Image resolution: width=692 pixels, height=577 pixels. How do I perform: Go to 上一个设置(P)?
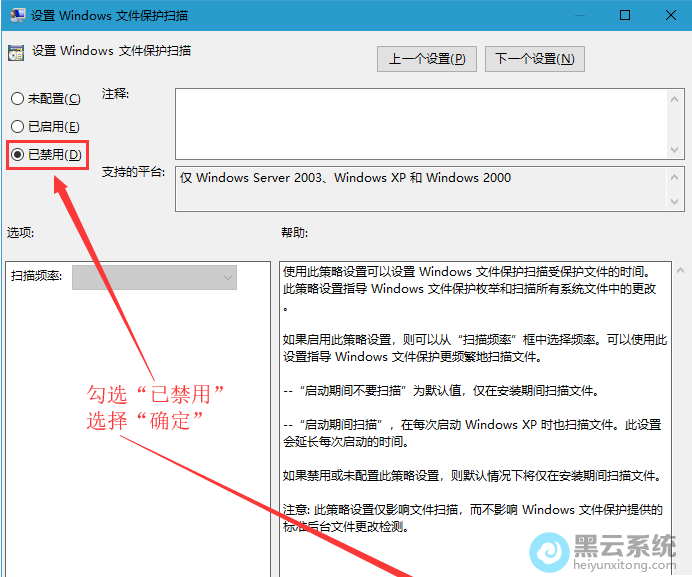(x=426, y=59)
